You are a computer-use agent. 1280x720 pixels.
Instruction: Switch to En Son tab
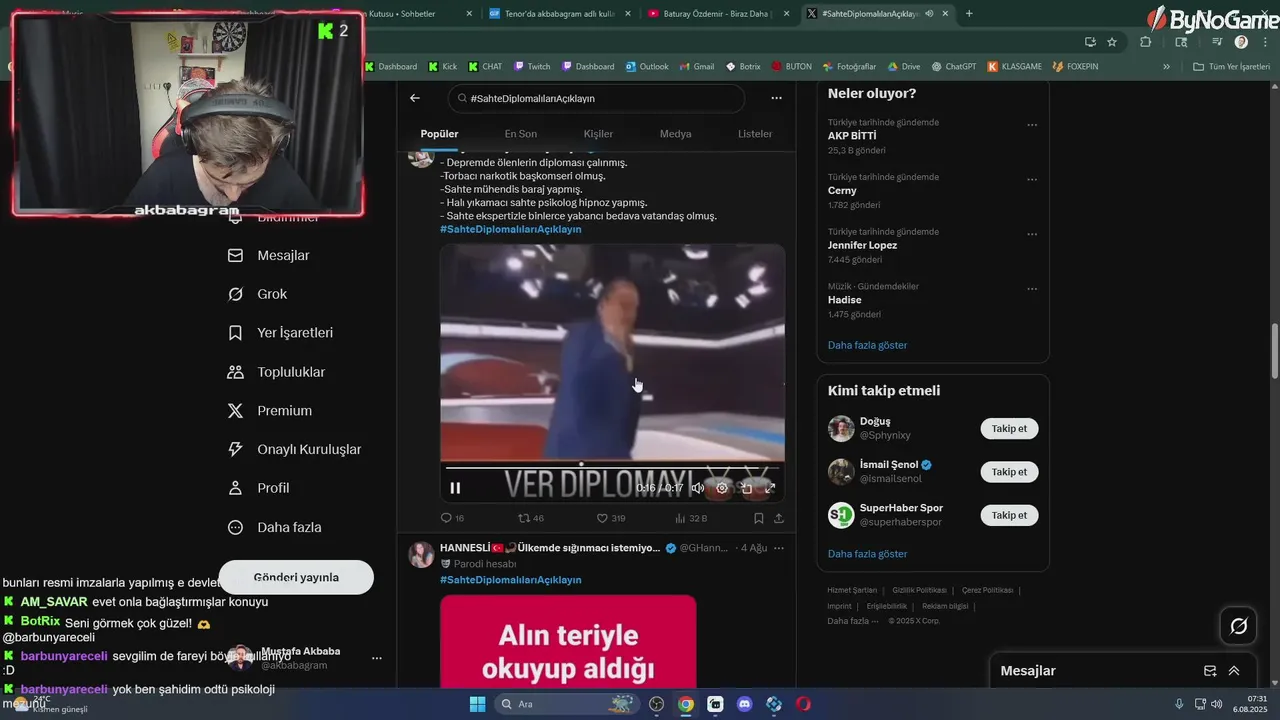(520, 134)
